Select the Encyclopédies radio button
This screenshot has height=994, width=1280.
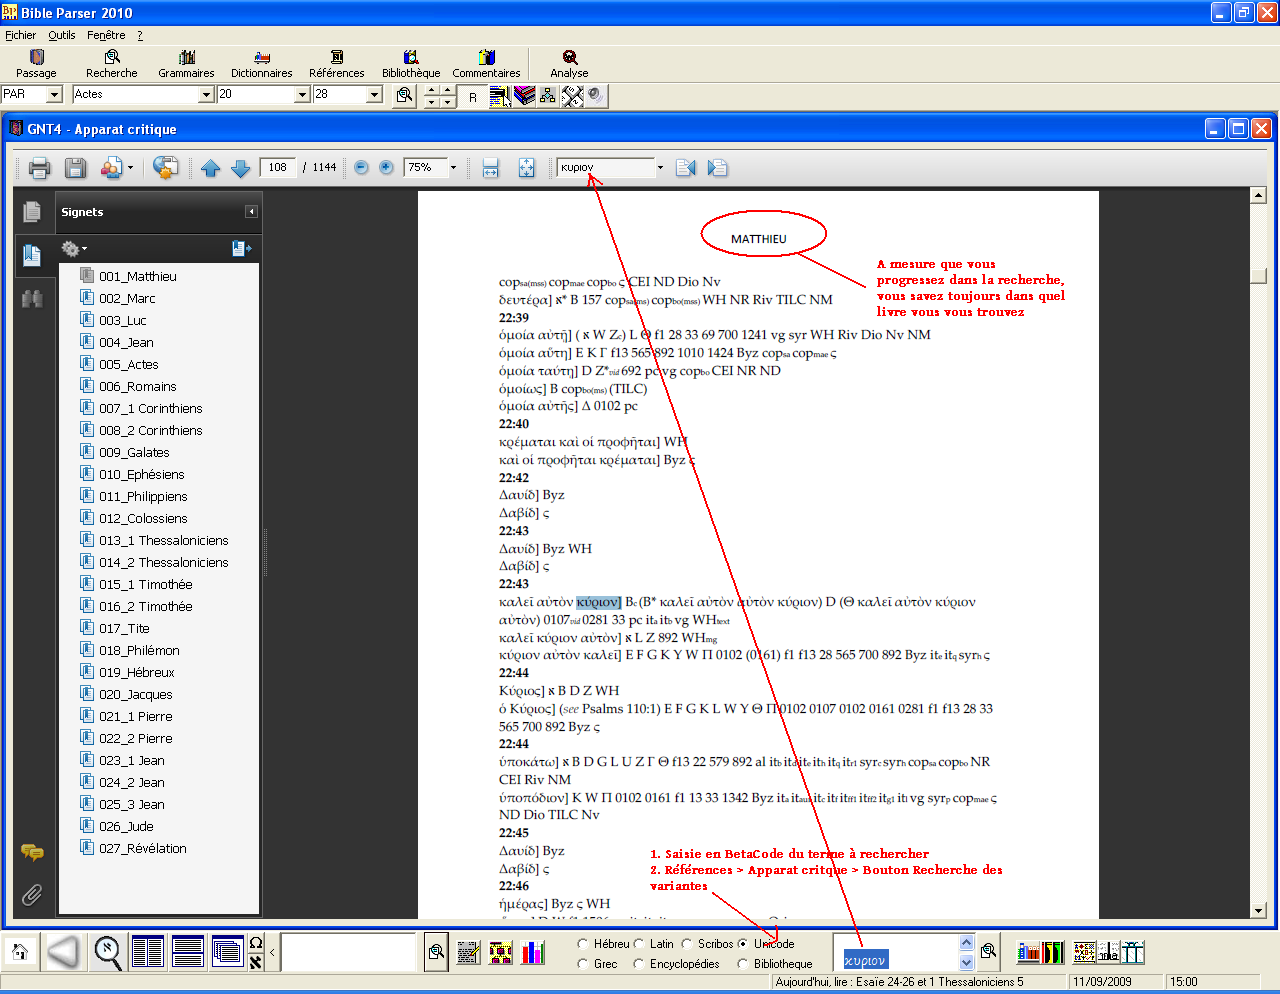click(639, 964)
